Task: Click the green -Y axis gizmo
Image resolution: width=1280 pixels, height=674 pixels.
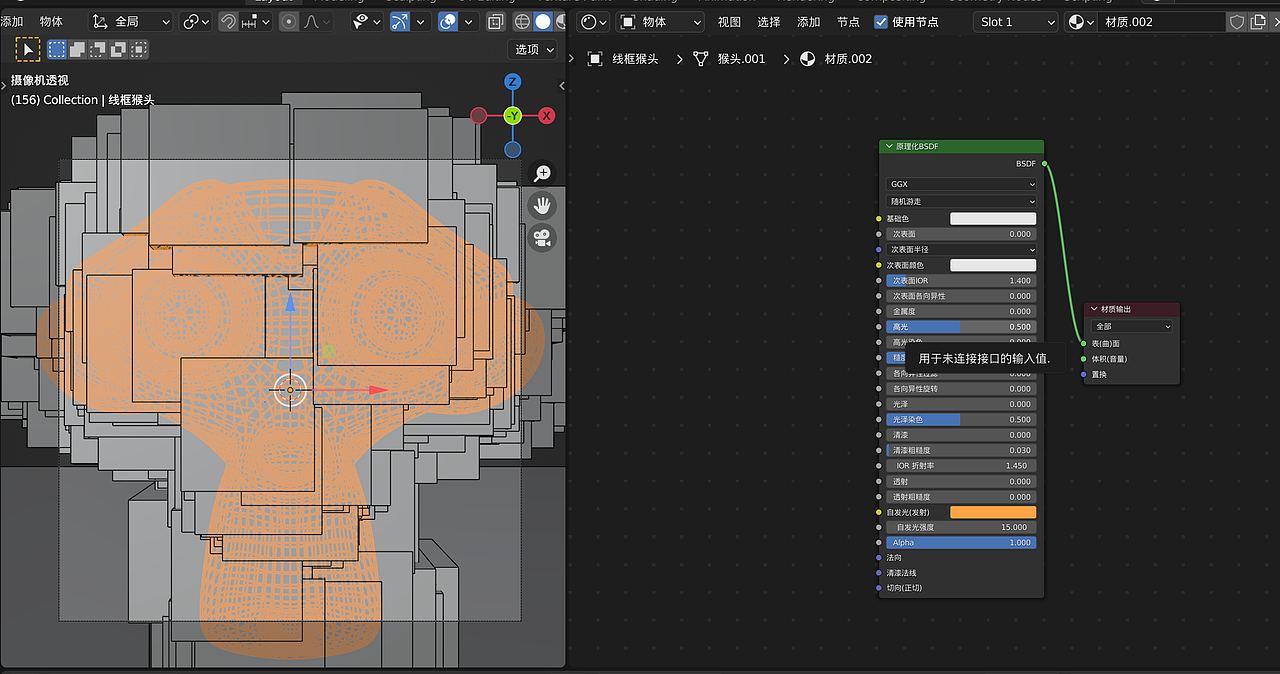Action: point(512,116)
